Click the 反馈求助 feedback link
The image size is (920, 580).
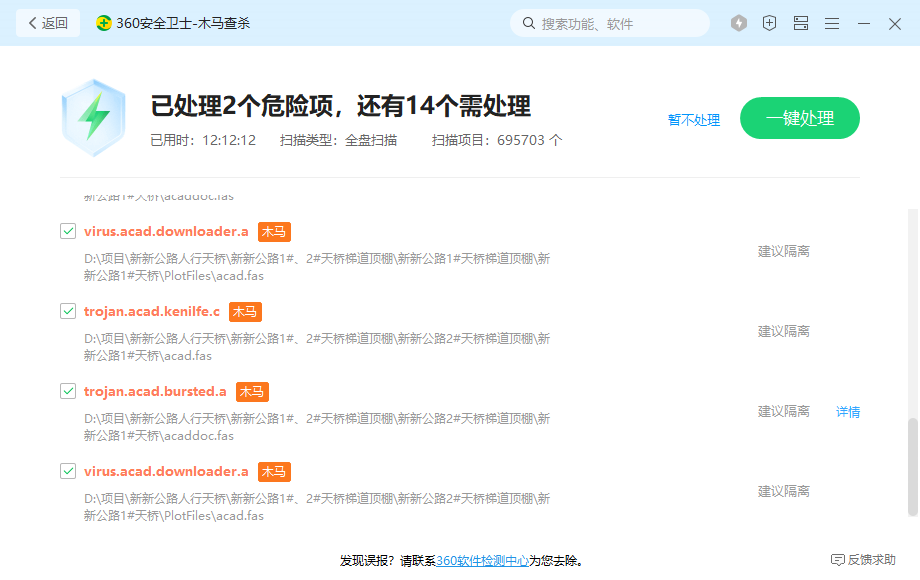point(871,560)
